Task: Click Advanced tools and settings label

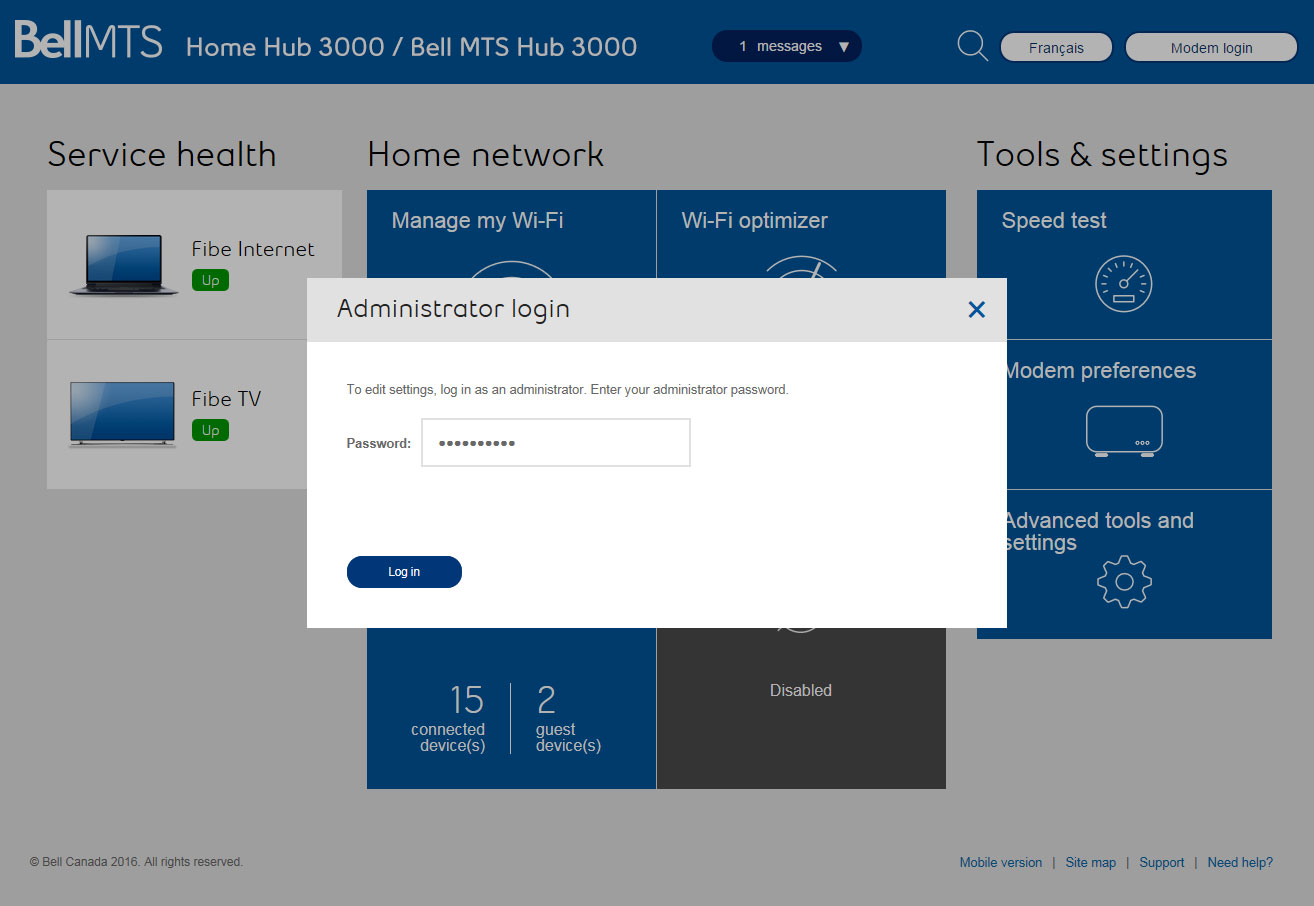Action: coord(1099,531)
